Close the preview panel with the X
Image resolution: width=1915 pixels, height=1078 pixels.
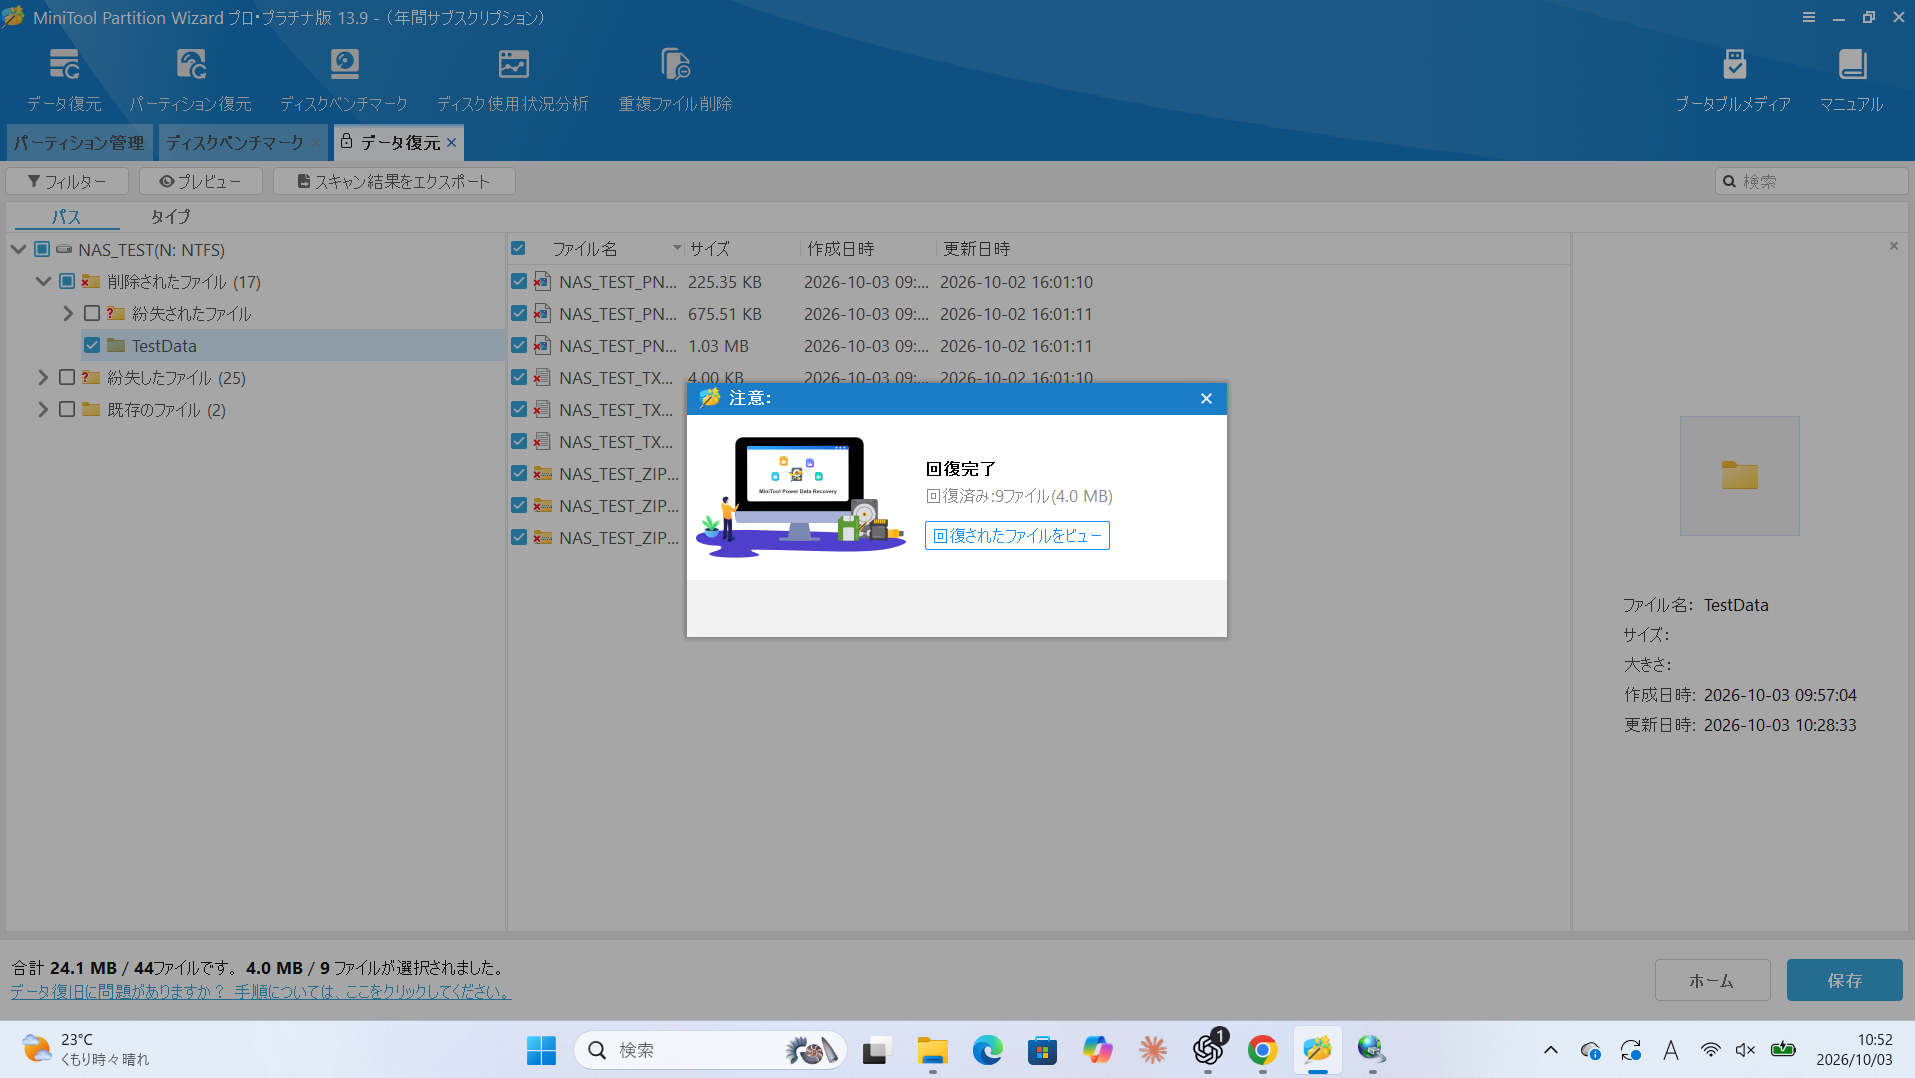(x=1893, y=246)
